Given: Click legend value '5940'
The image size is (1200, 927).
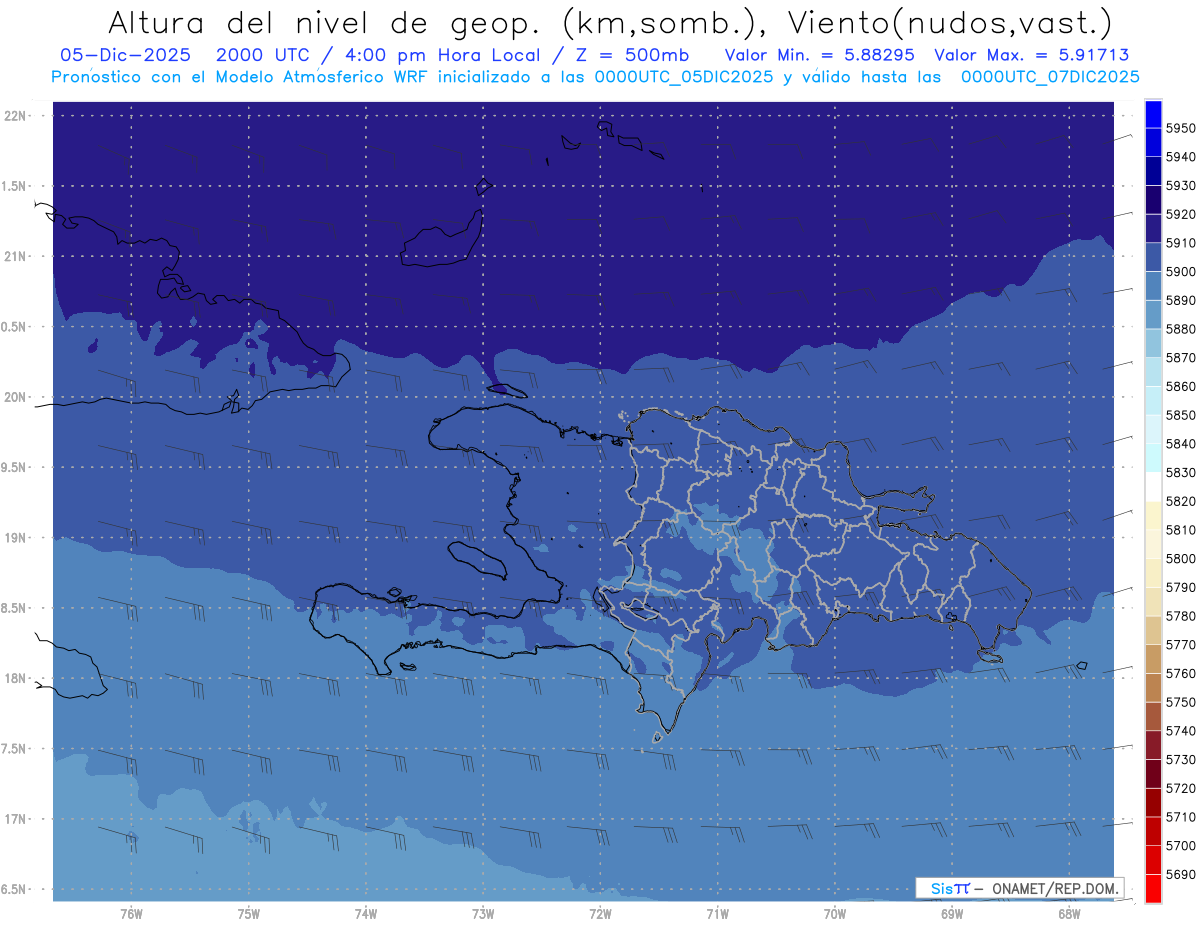Looking at the screenshot, I should coord(1181,158).
